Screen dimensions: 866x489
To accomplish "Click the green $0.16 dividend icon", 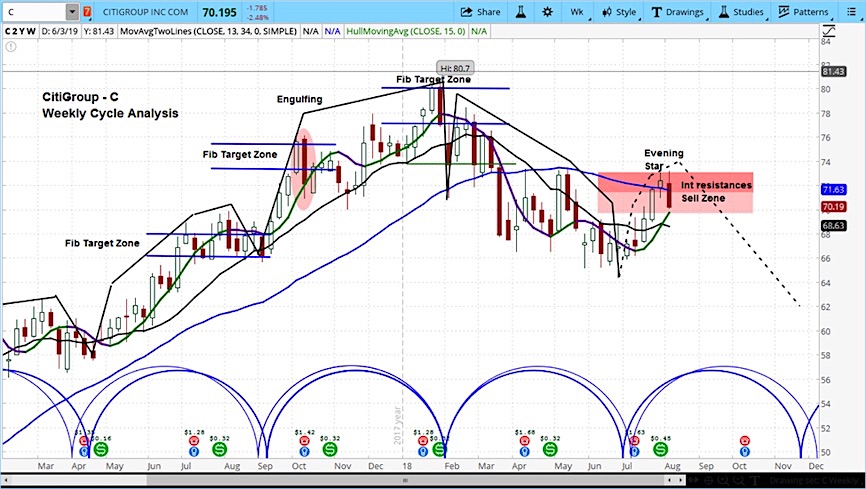I will 101,449.
